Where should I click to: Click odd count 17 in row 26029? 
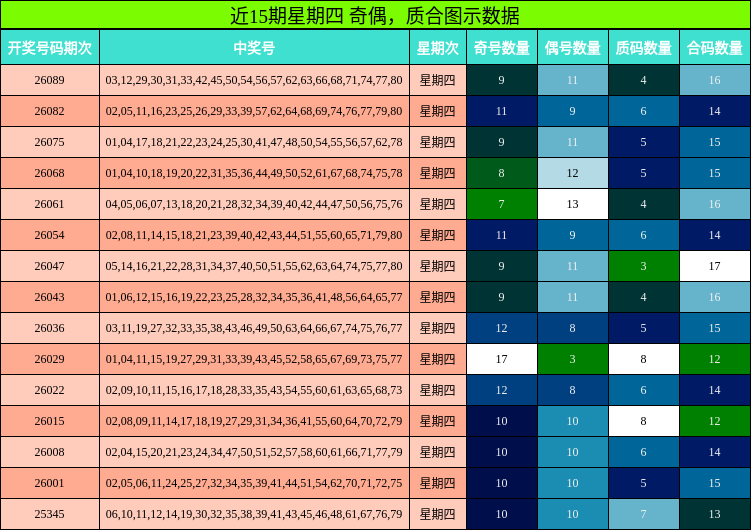coord(501,359)
